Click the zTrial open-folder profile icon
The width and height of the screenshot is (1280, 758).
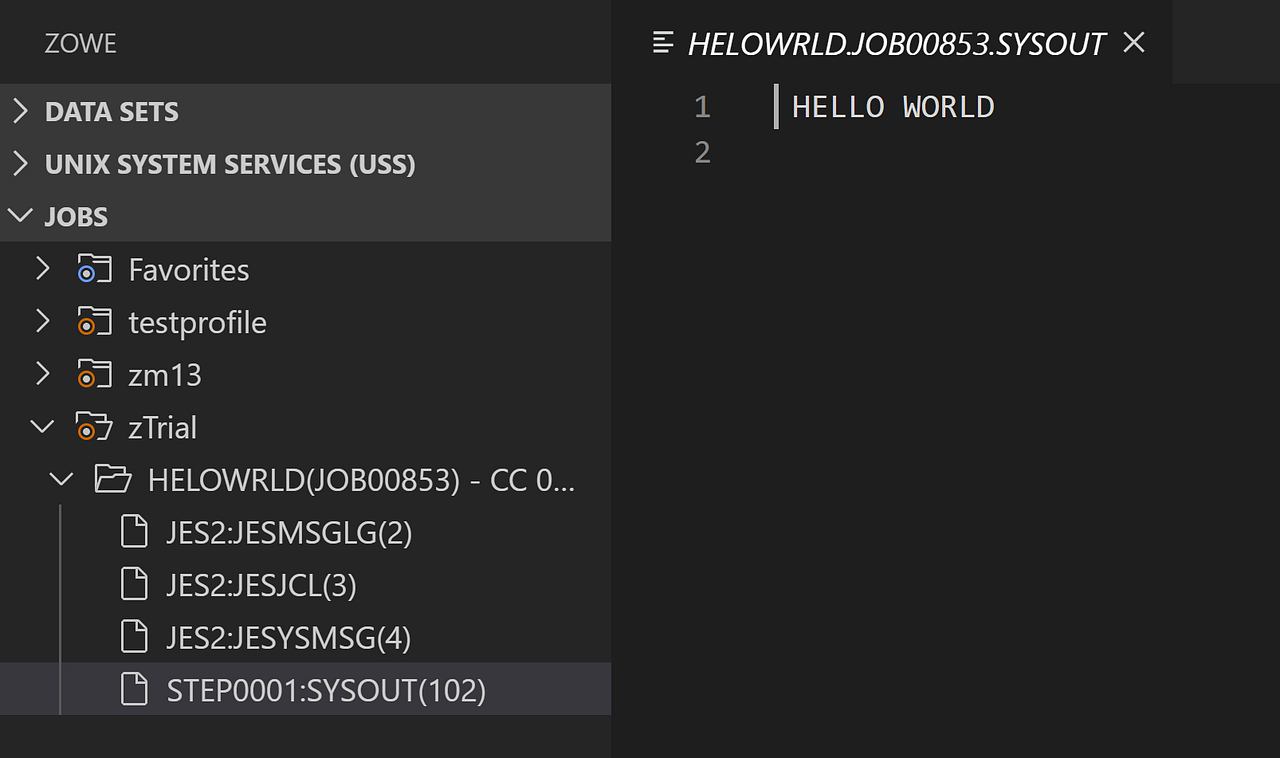(x=94, y=428)
